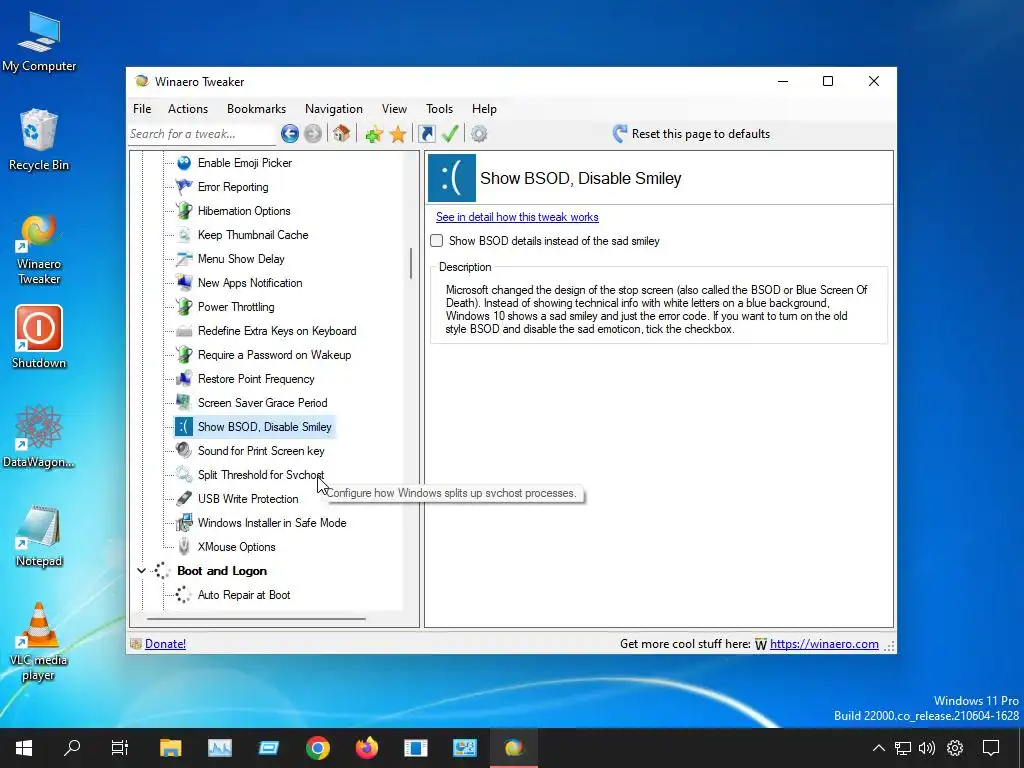Open the View menu
The width and height of the screenshot is (1024, 768).
tap(394, 109)
